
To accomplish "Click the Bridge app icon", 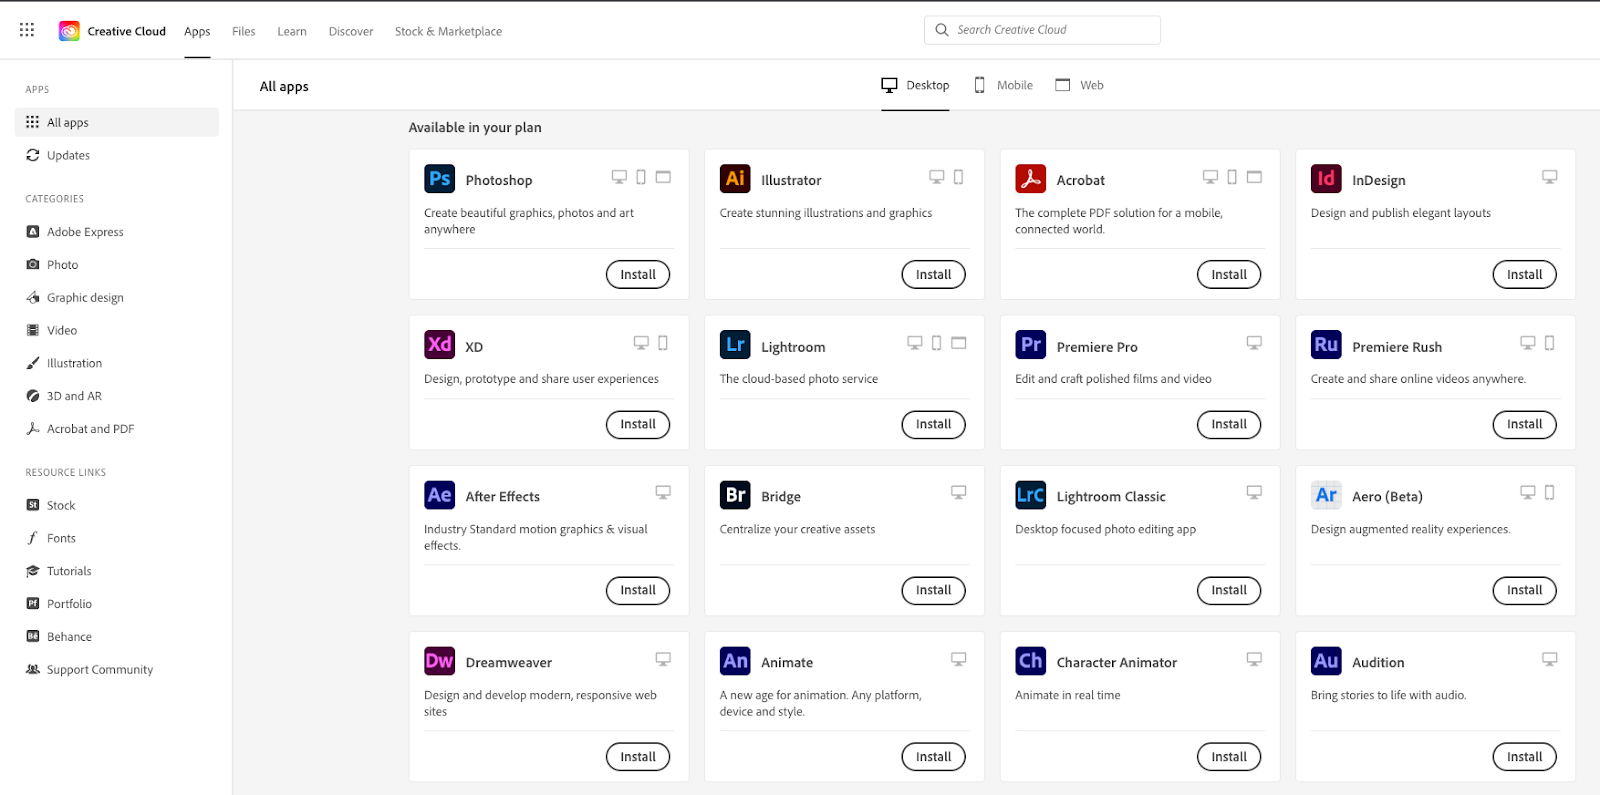I will (x=735, y=495).
